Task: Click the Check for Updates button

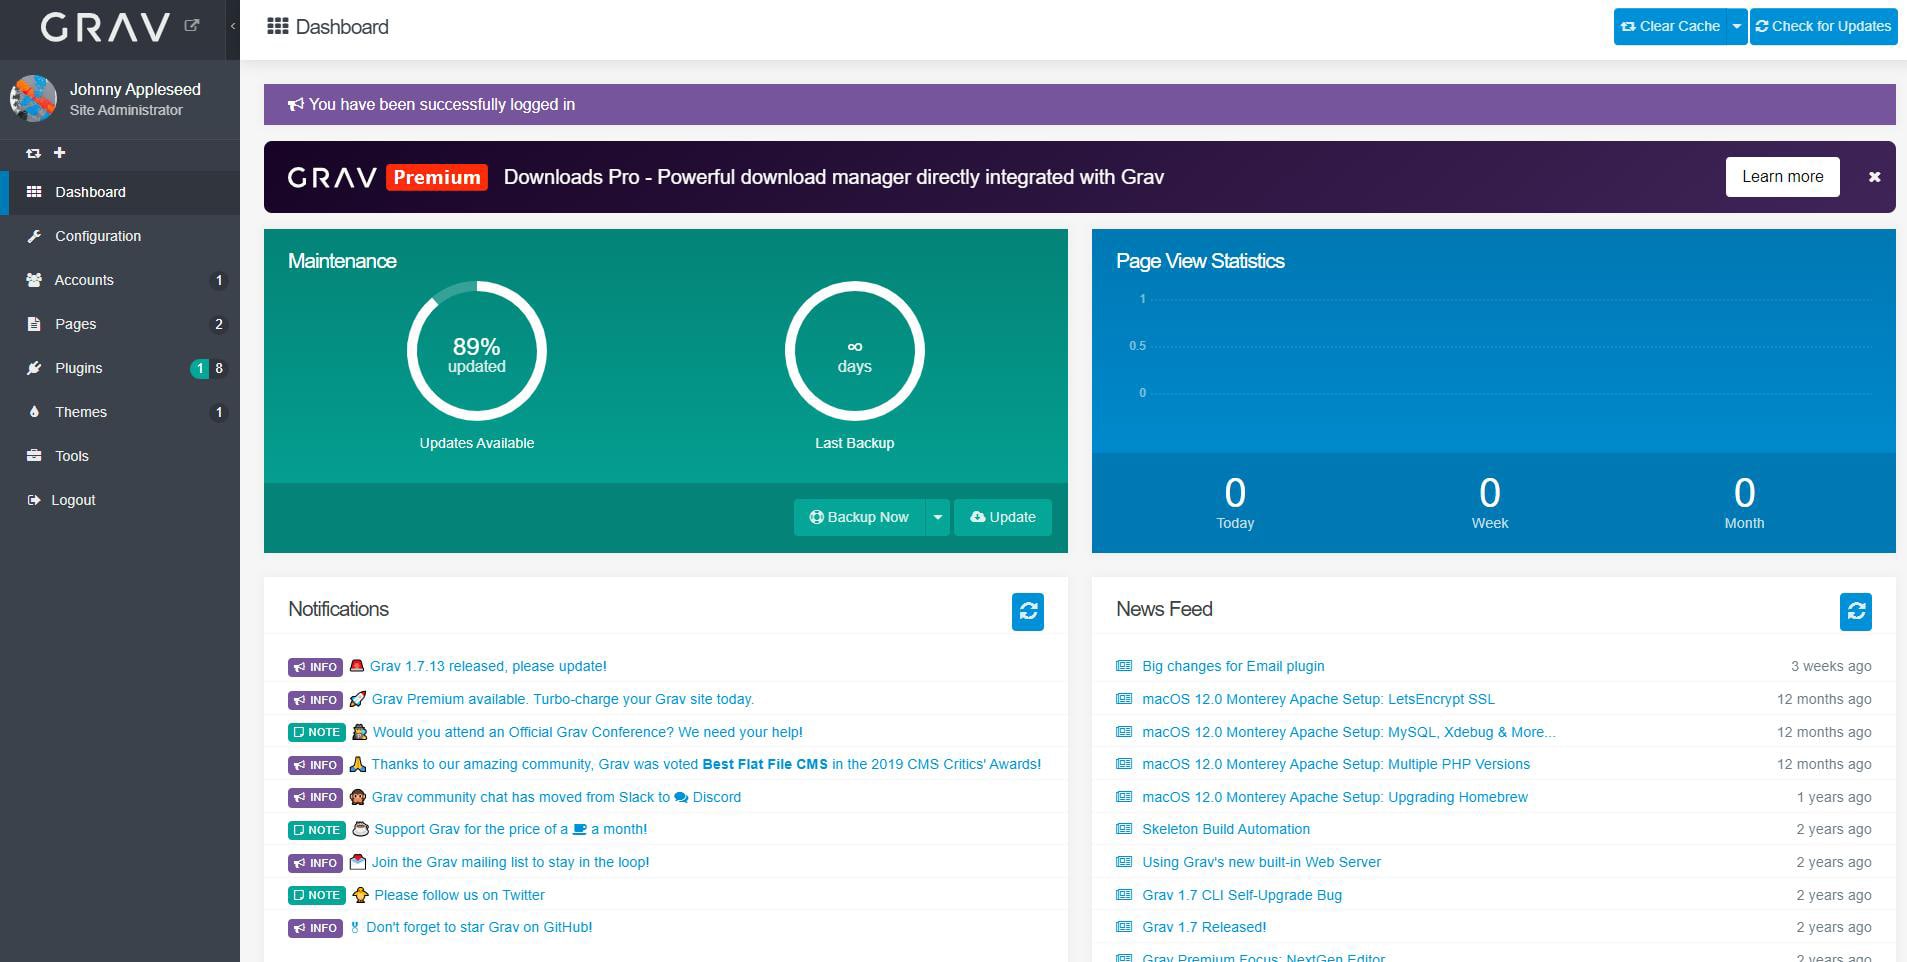Action: 1822,27
